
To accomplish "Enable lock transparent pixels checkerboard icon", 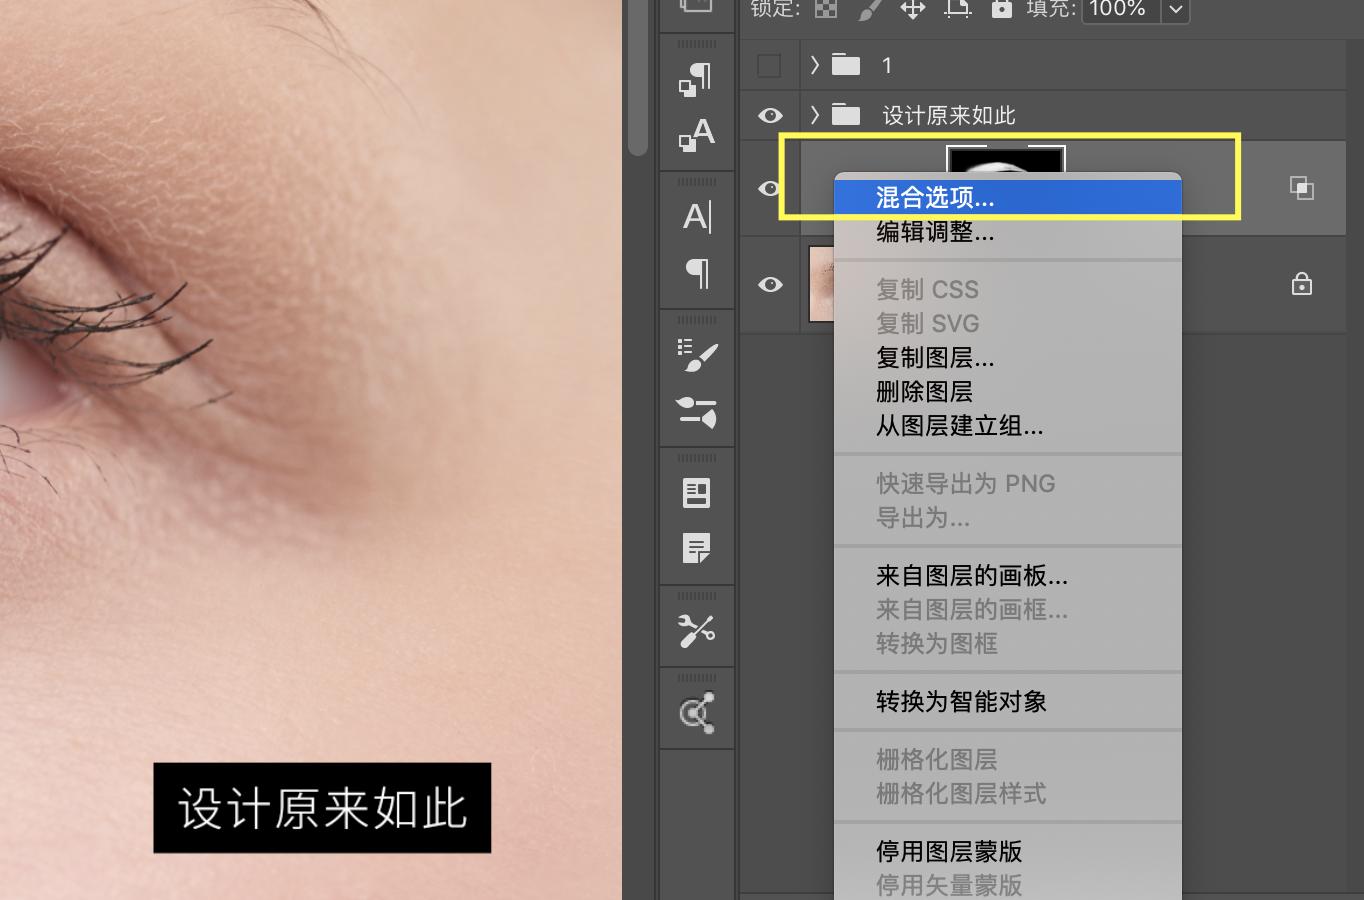I will pos(826,10).
